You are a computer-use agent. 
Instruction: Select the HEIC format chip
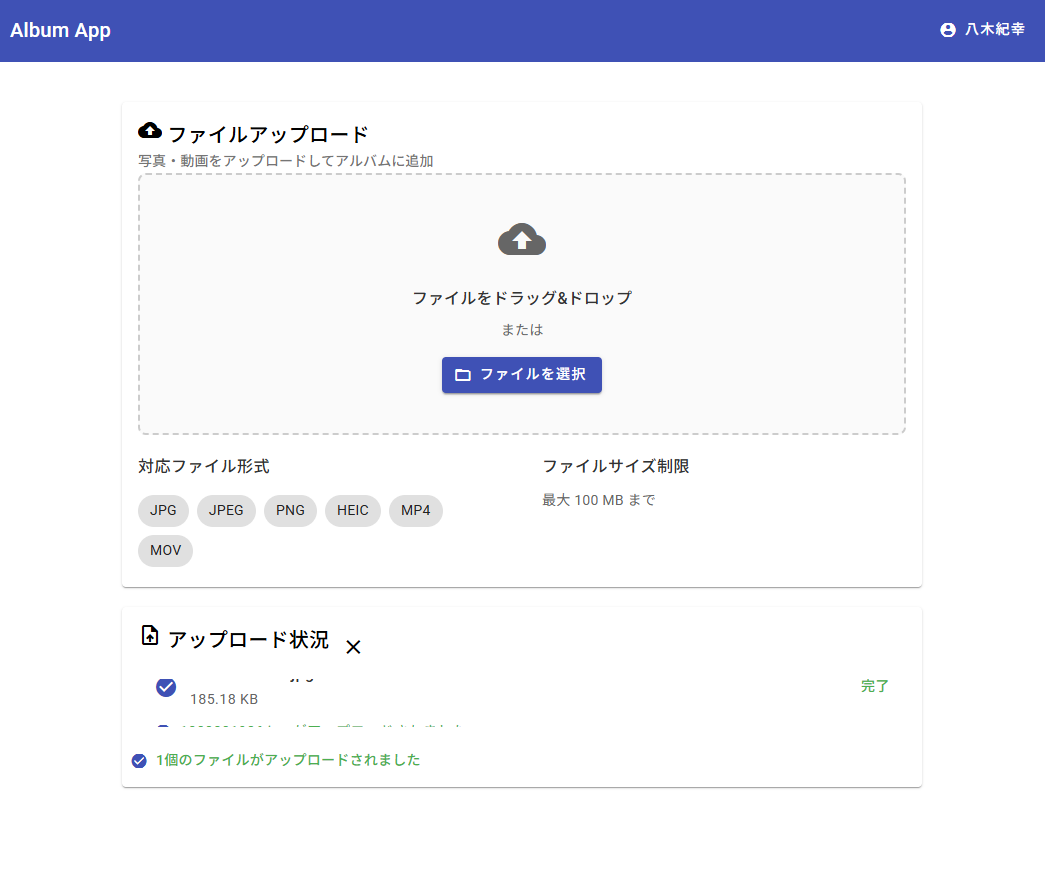[x=352, y=510]
